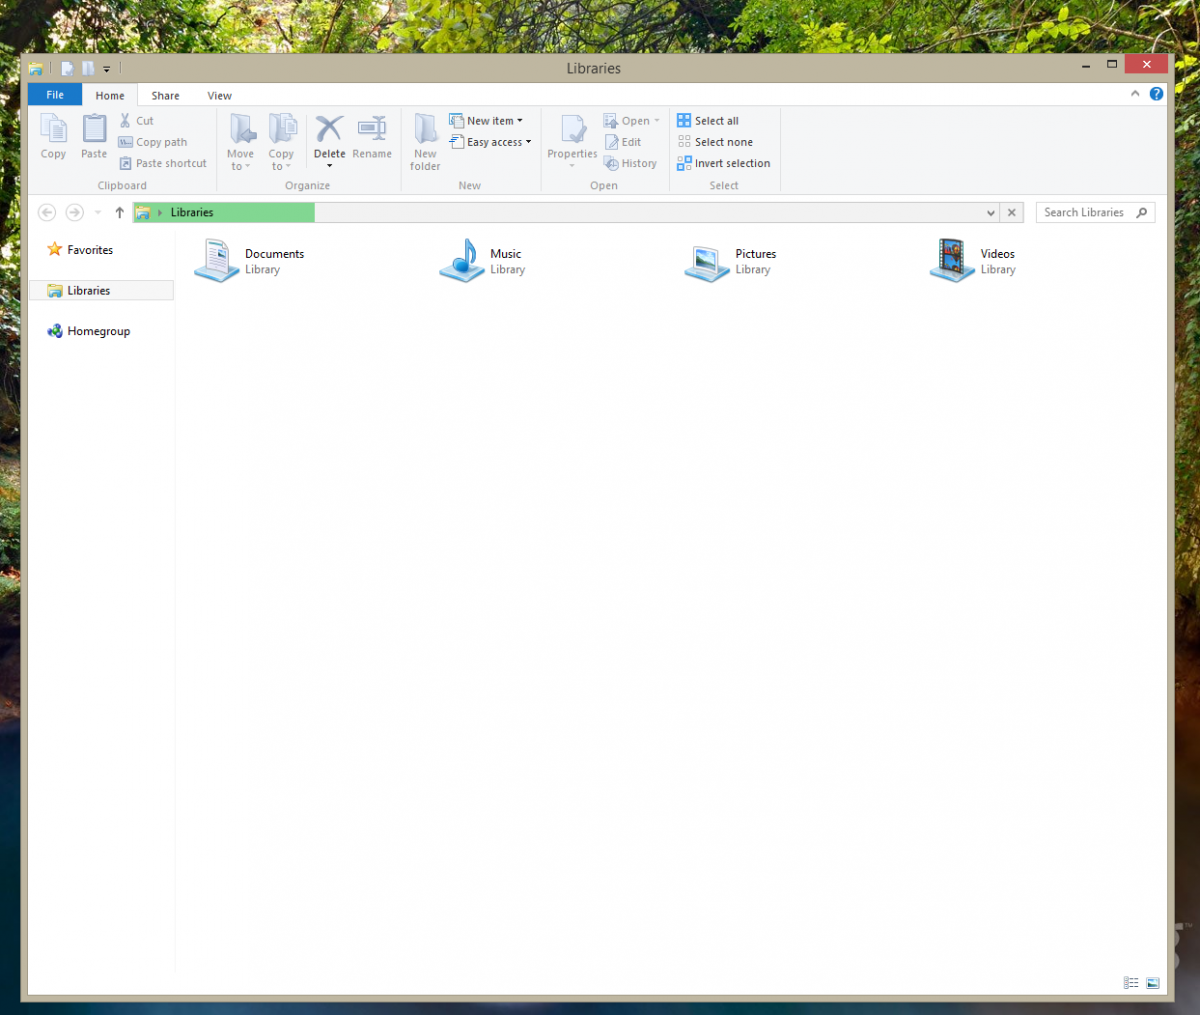Click the Properties checkmark icon
Viewport: 1200px width, 1015px height.
(572, 129)
